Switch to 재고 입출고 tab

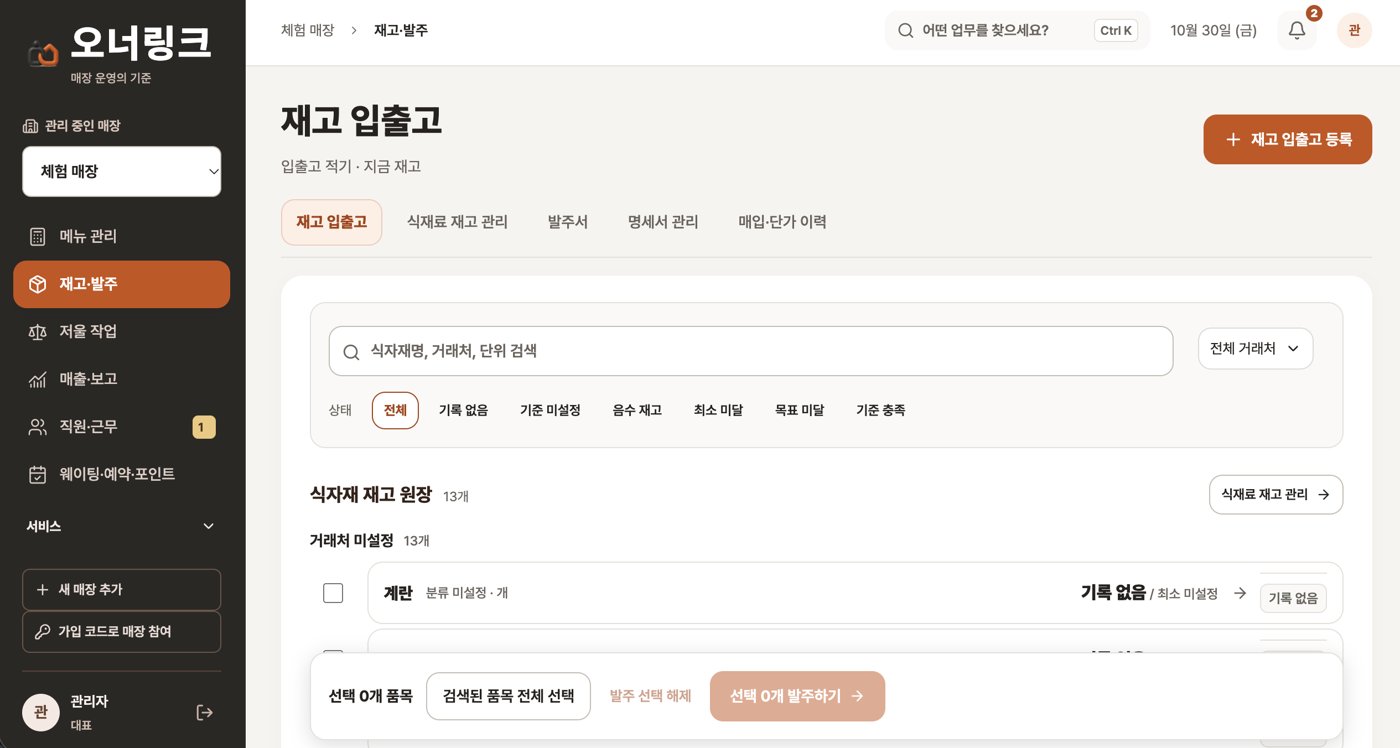point(331,222)
